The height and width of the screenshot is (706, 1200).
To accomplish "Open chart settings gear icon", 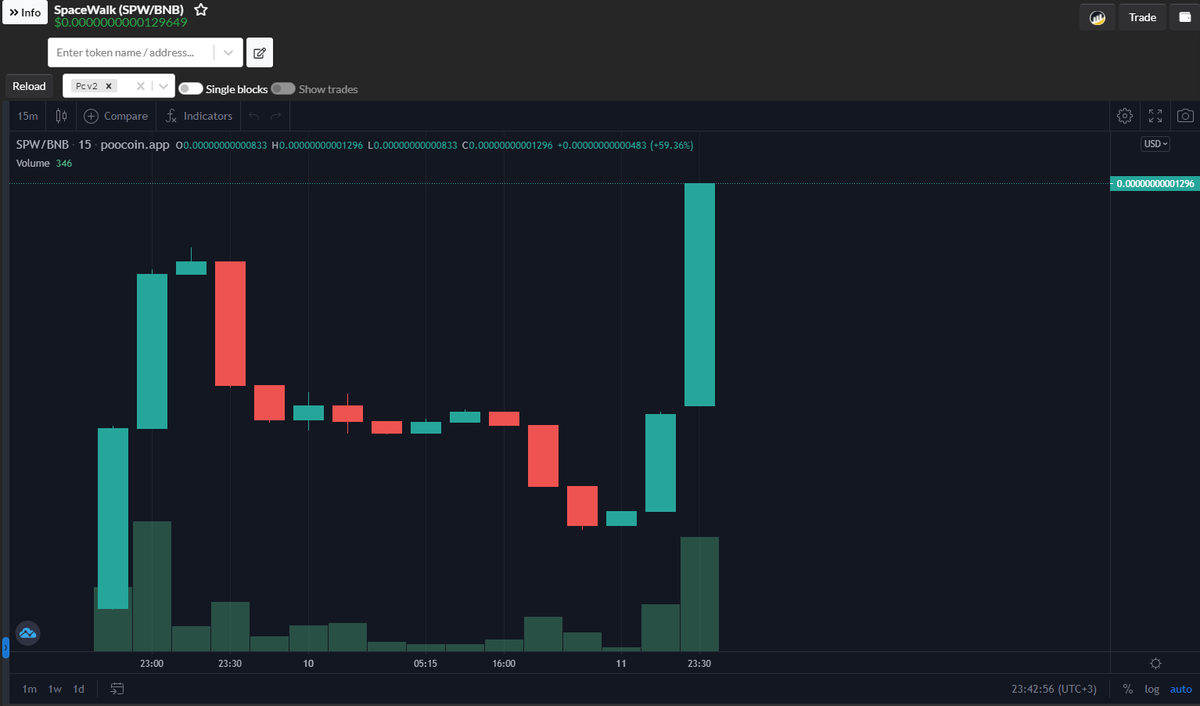I will tap(1125, 116).
